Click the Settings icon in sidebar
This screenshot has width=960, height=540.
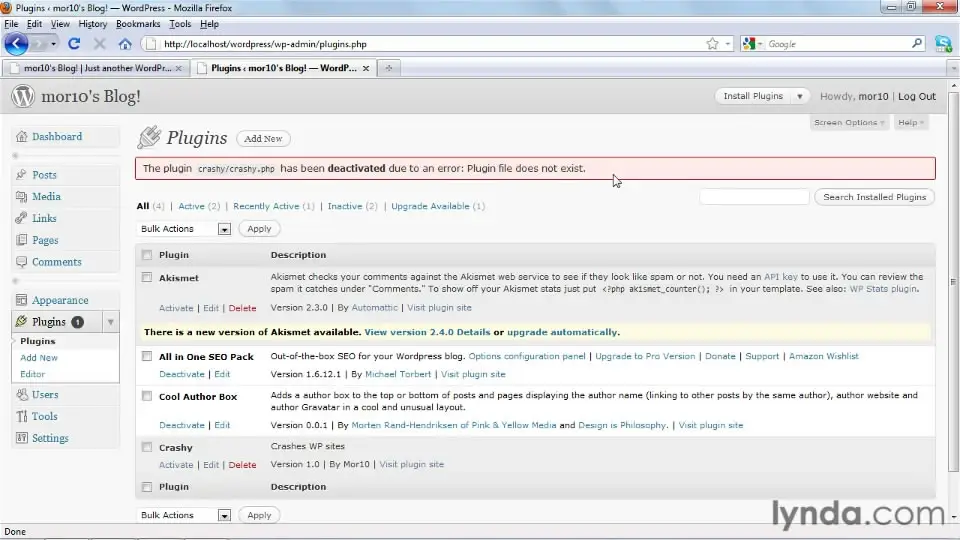(21, 438)
